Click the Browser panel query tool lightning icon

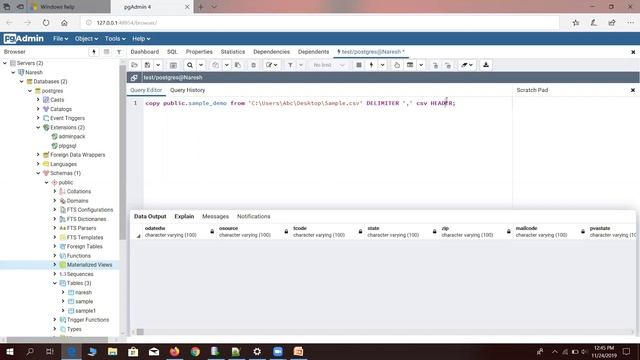click(94, 52)
